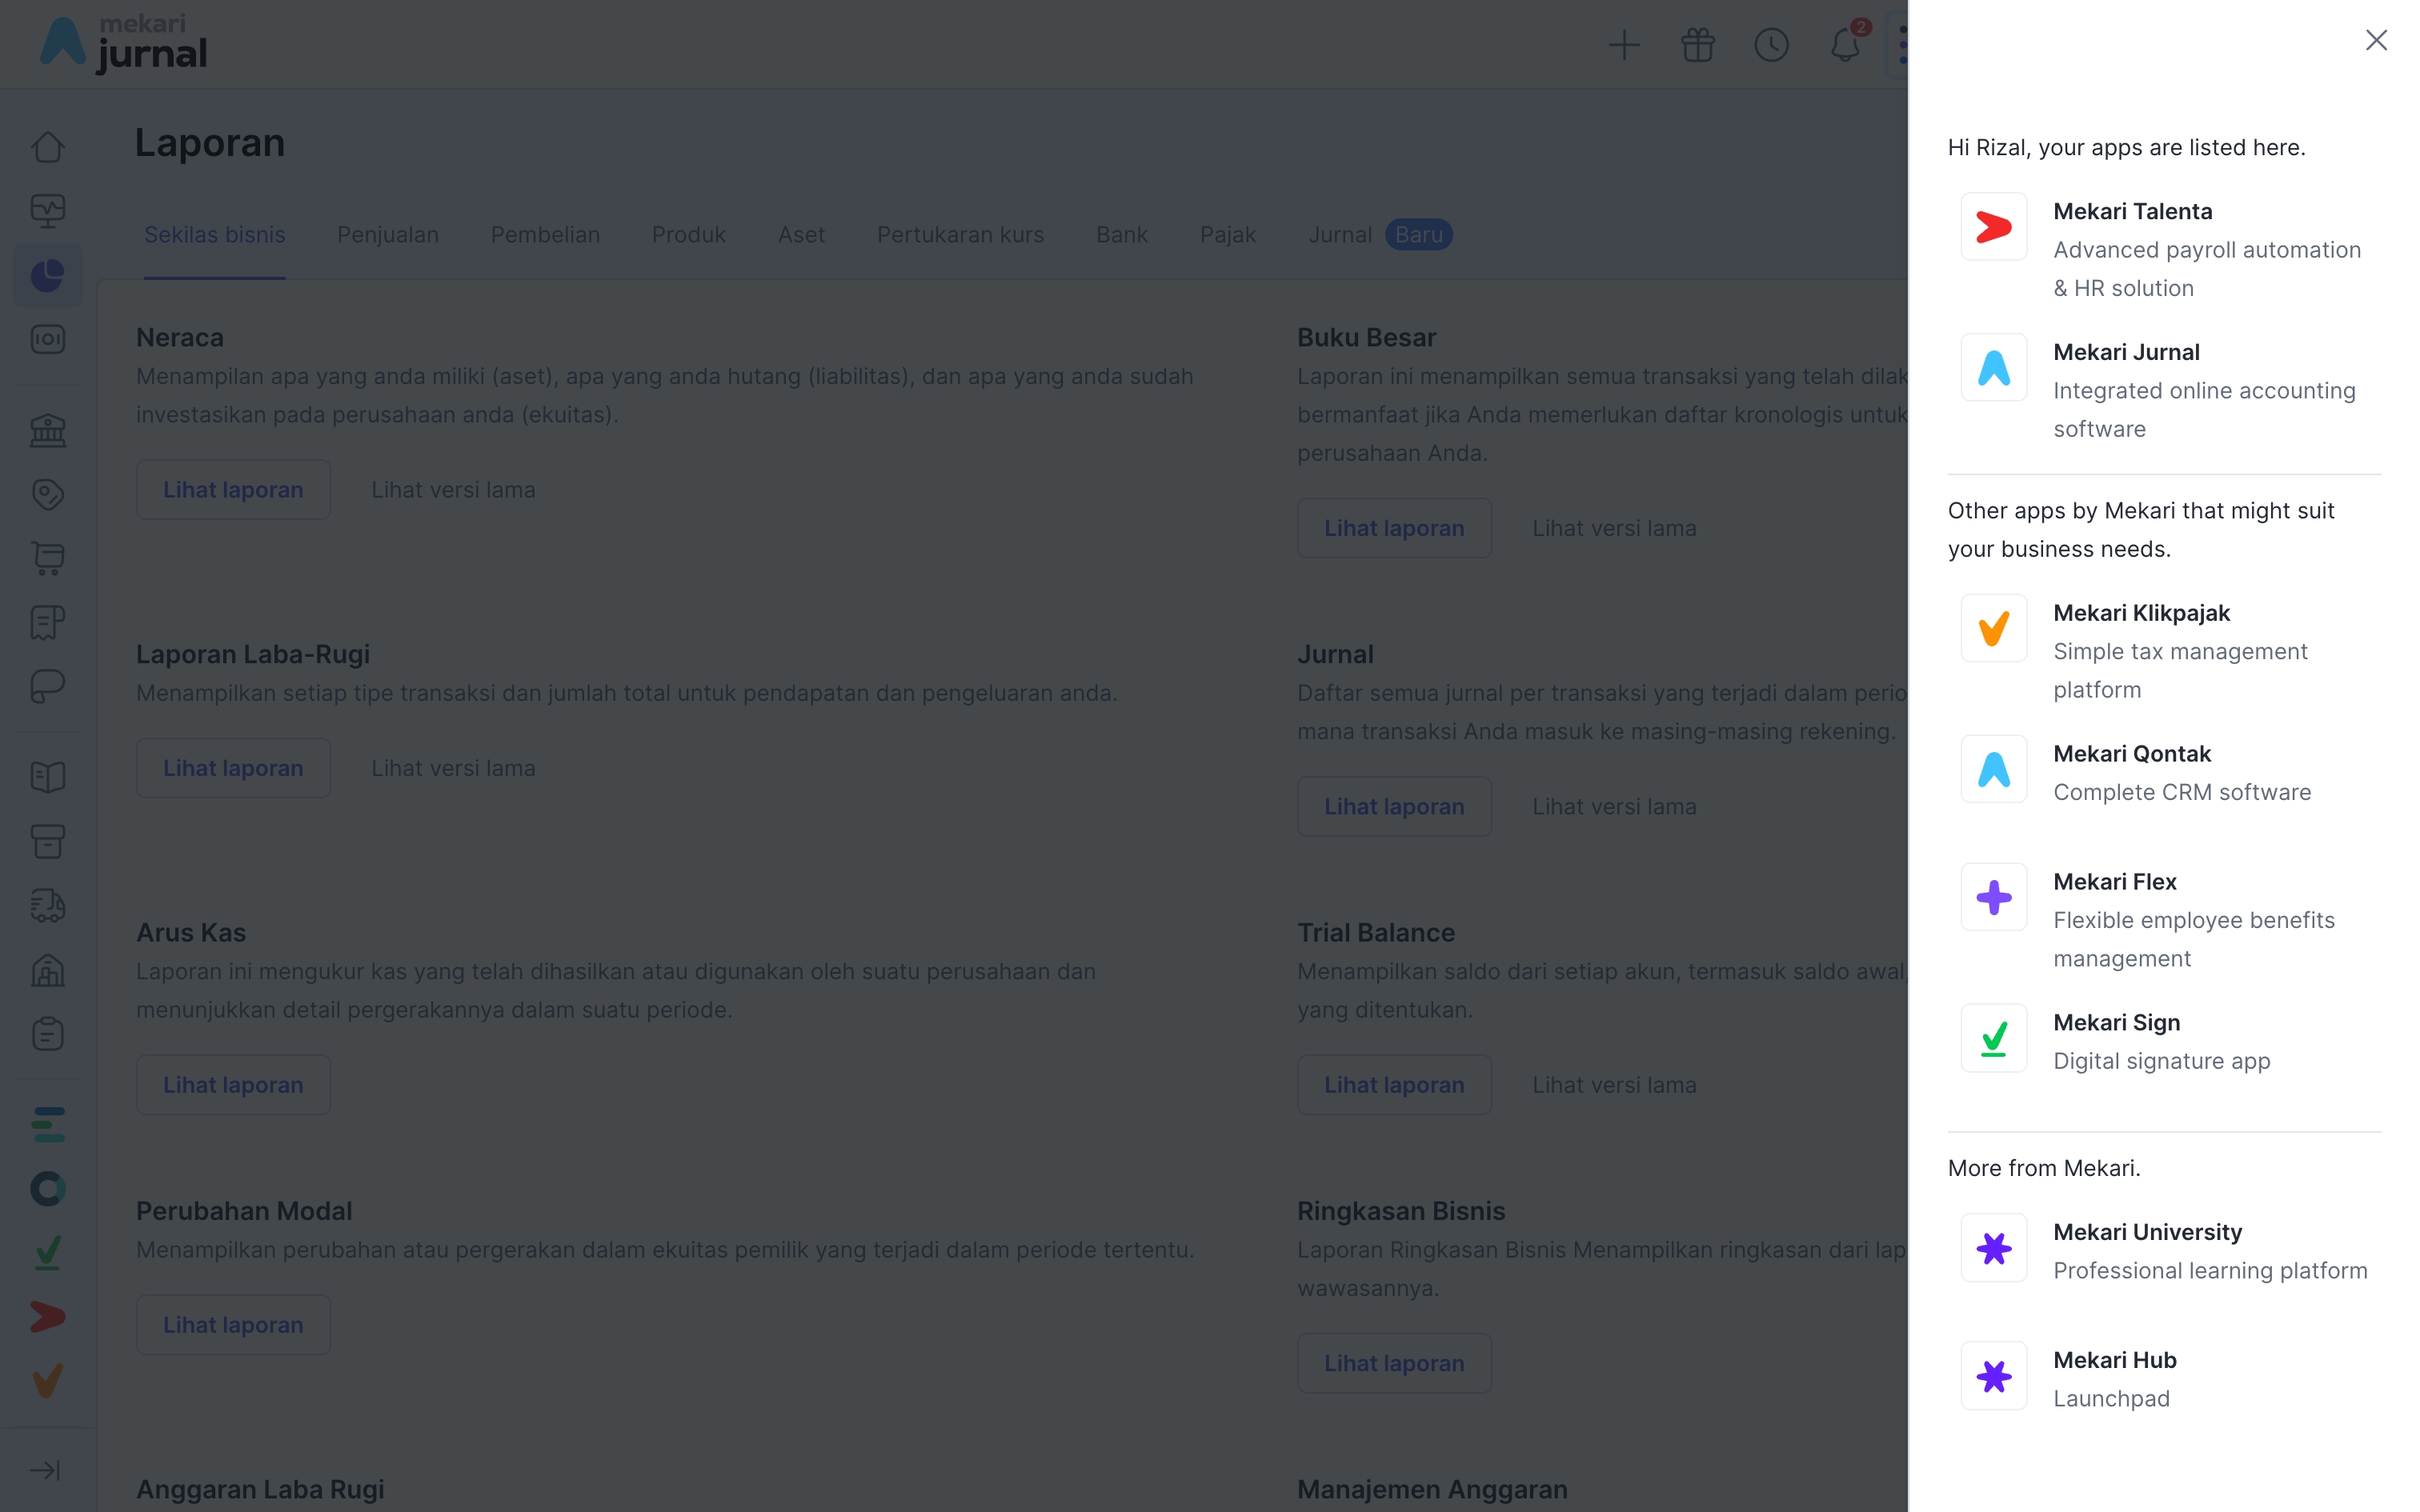The width and height of the screenshot is (2420, 1512).
Task: Select the Mekari University title text
Action: [2147, 1232]
